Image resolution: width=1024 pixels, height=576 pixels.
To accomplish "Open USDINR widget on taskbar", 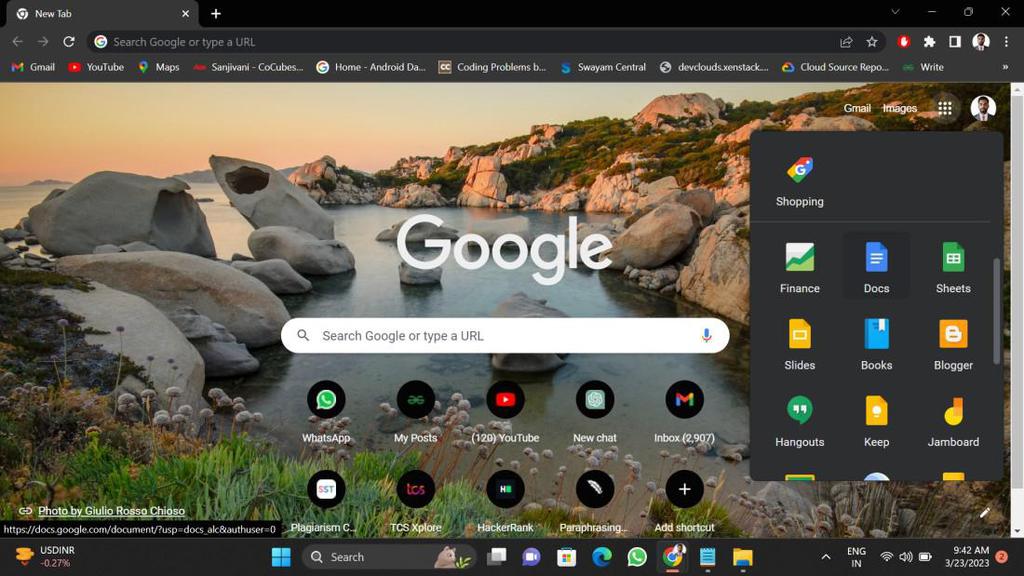I will tap(46, 556).
